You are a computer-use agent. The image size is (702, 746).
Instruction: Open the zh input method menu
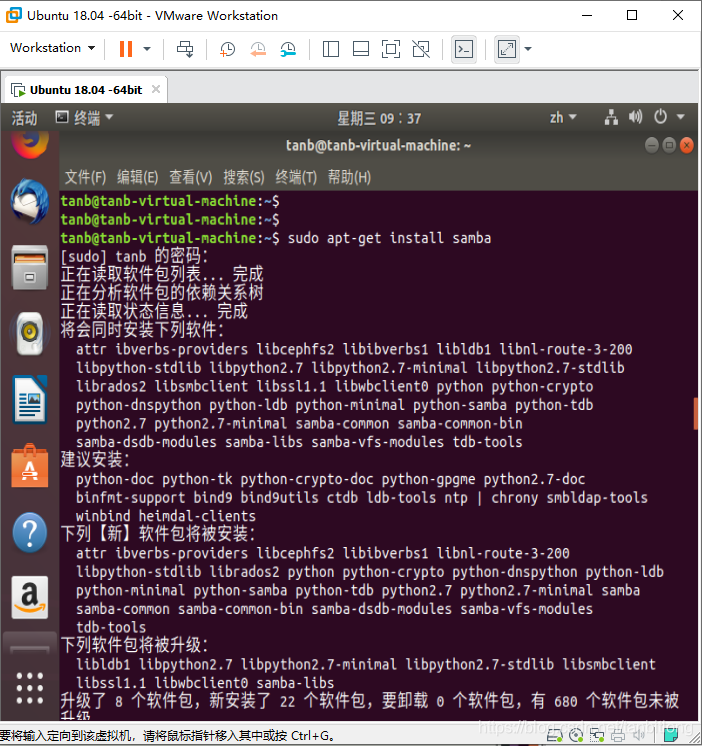(x=563, y=118)
